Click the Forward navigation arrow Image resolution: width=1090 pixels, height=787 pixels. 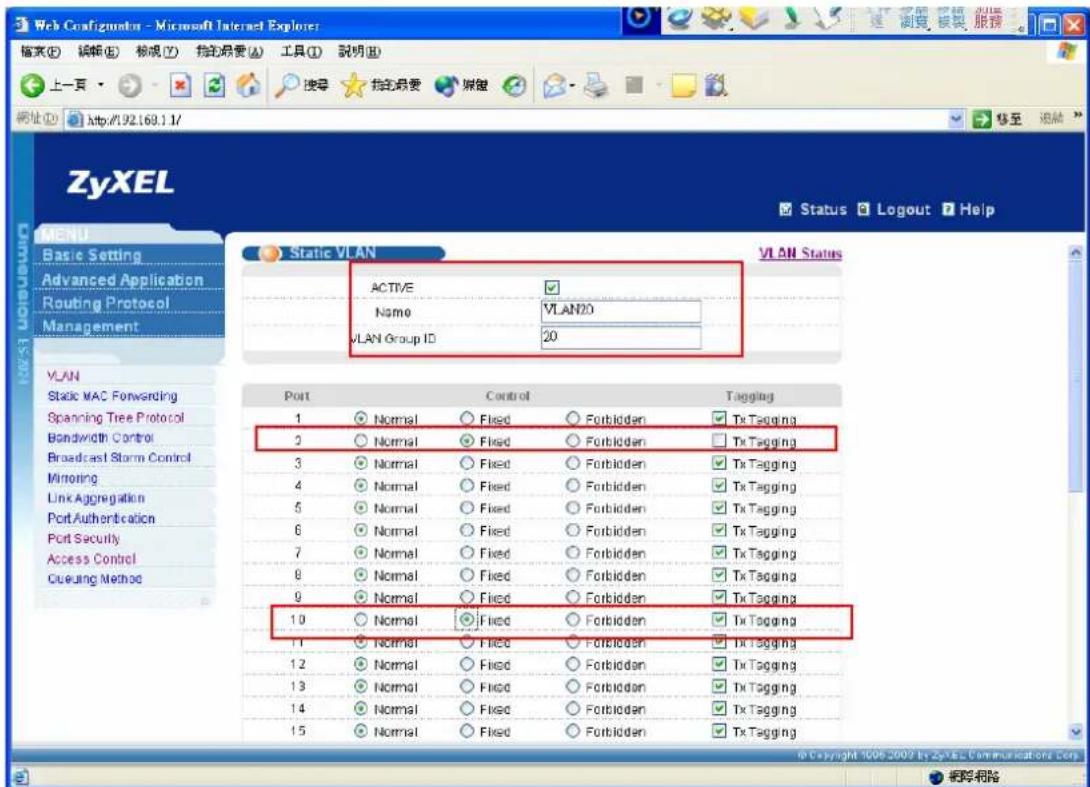point(129,86)
